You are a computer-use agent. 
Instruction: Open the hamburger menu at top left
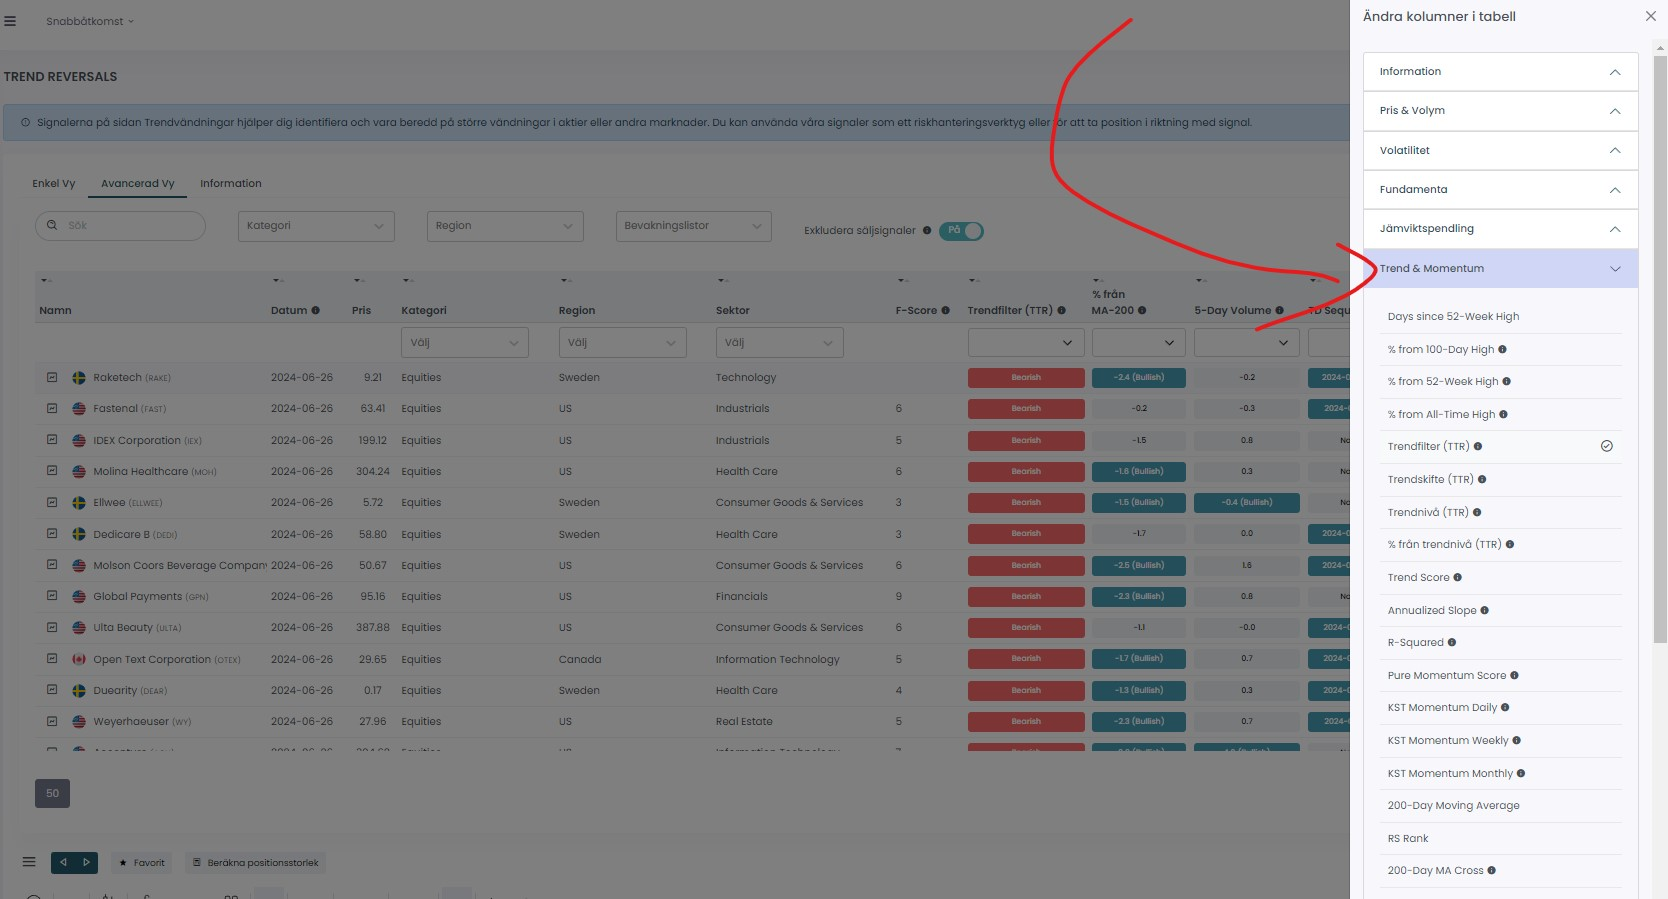10,21
